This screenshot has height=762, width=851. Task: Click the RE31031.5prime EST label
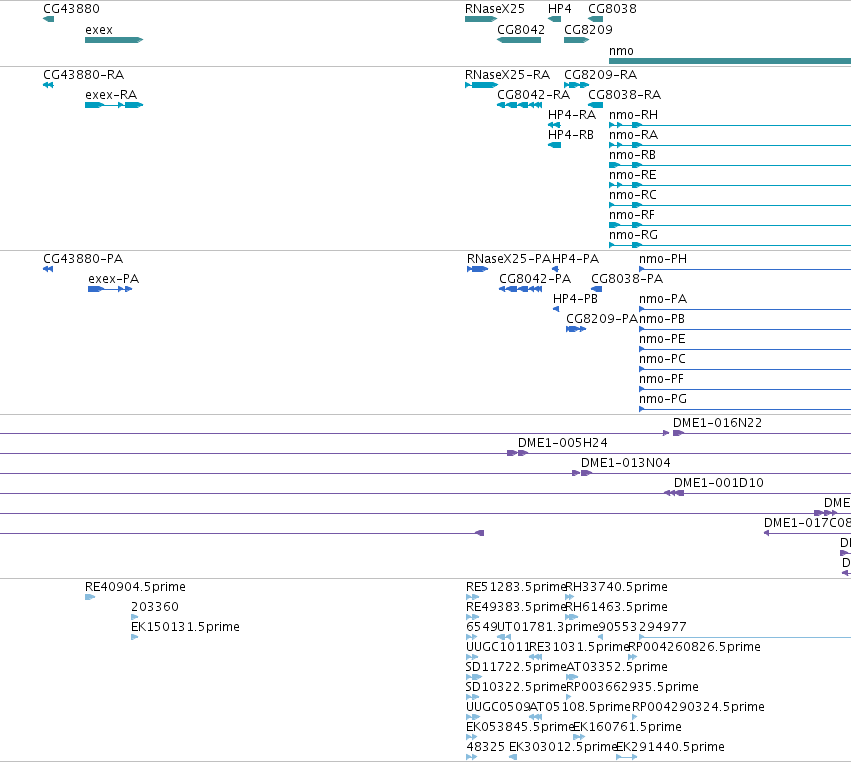pyautogui.click(x=579, y=647)
